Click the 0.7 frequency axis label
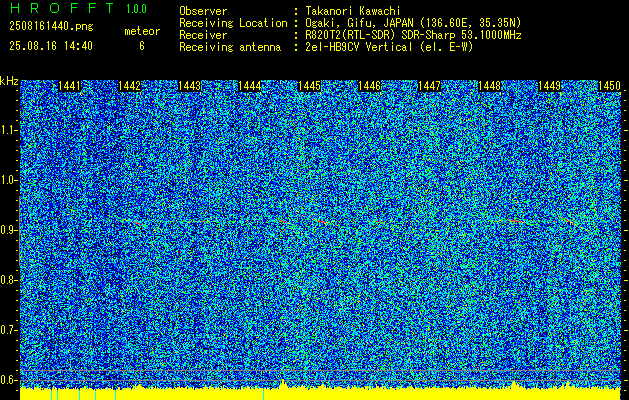629x400 pixels. point(7,330)
